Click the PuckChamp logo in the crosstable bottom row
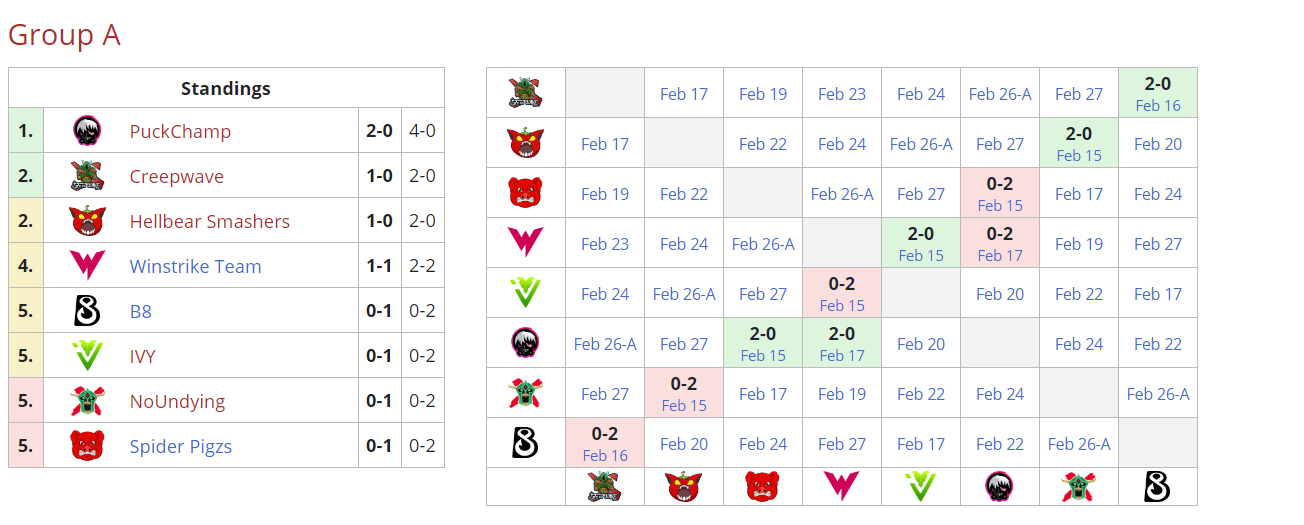 tap(999, 487)
